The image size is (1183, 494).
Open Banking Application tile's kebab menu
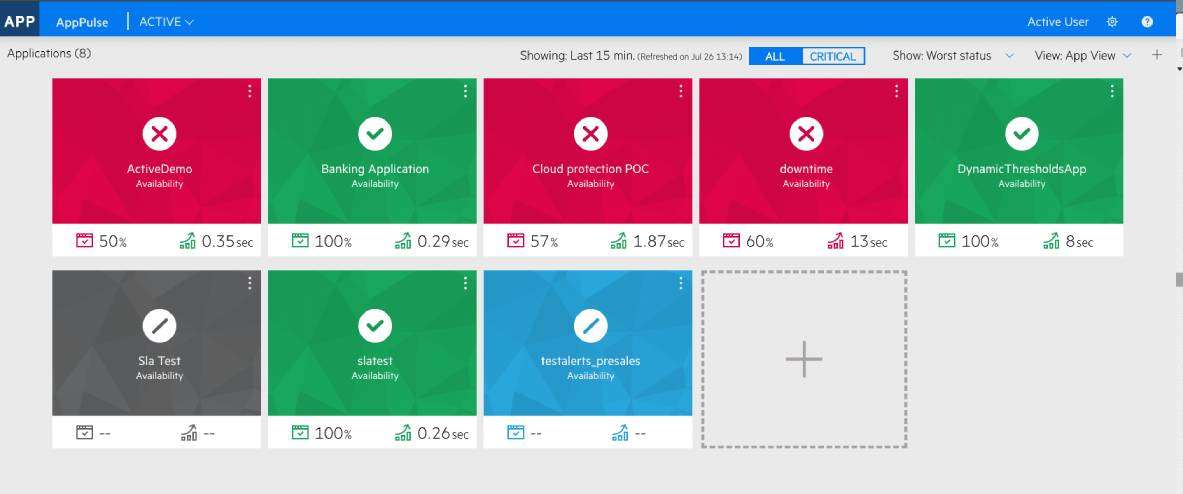click(x=465, y=91)
